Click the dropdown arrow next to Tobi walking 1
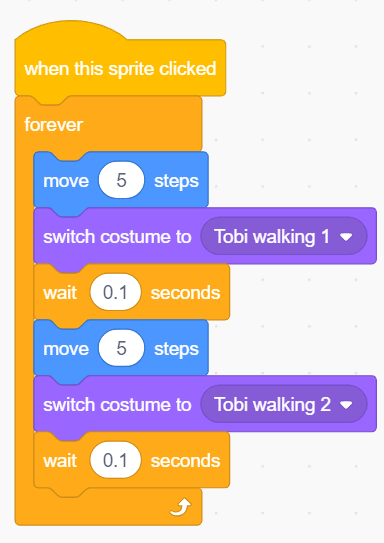The image size is (384, 543). click(346, 237)
